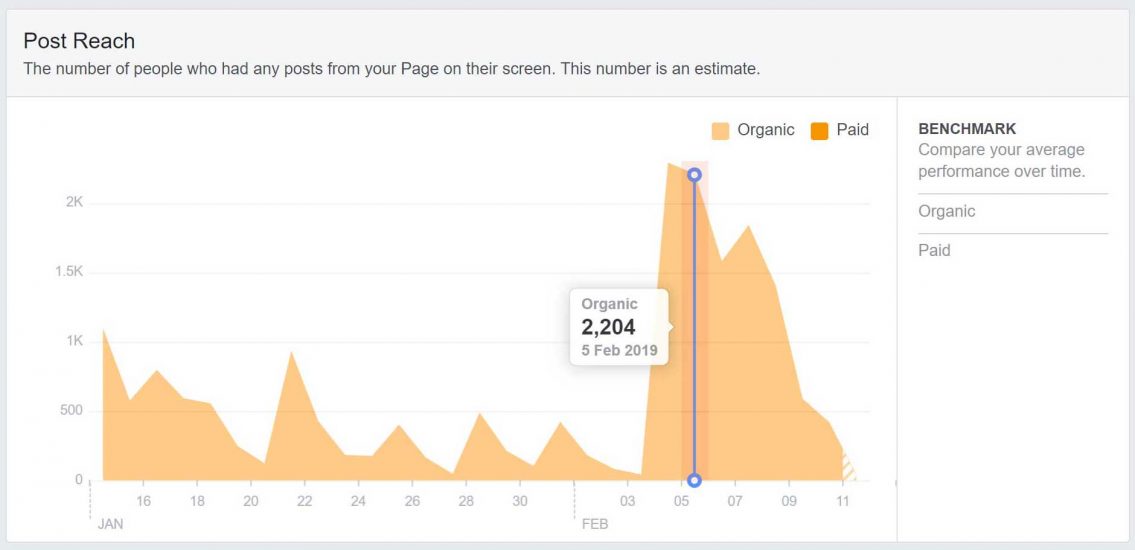Click the 16 date label on the x-axis
The height and width of the screenshot is (550, 1135).
(143, 502)
